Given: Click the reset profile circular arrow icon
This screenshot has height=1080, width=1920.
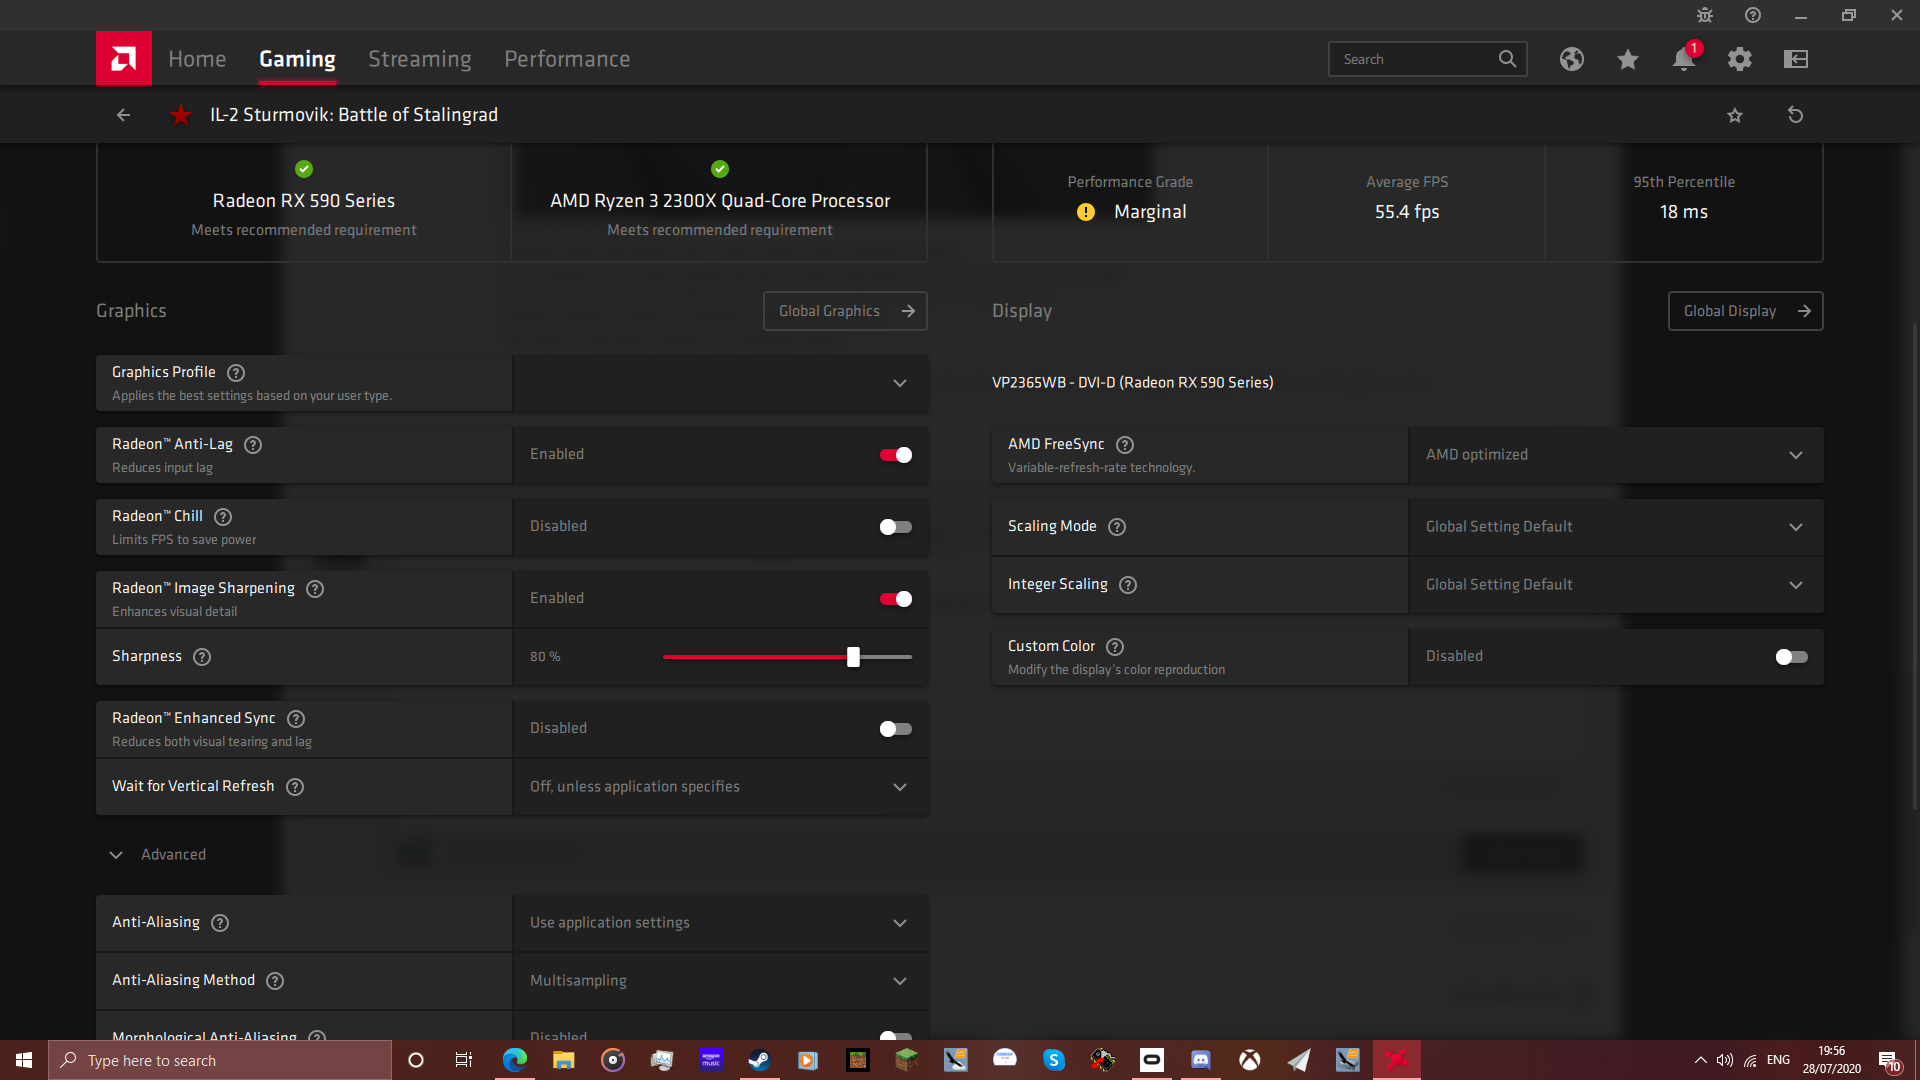Looking at the screenshot, I should coord(1795,115).
